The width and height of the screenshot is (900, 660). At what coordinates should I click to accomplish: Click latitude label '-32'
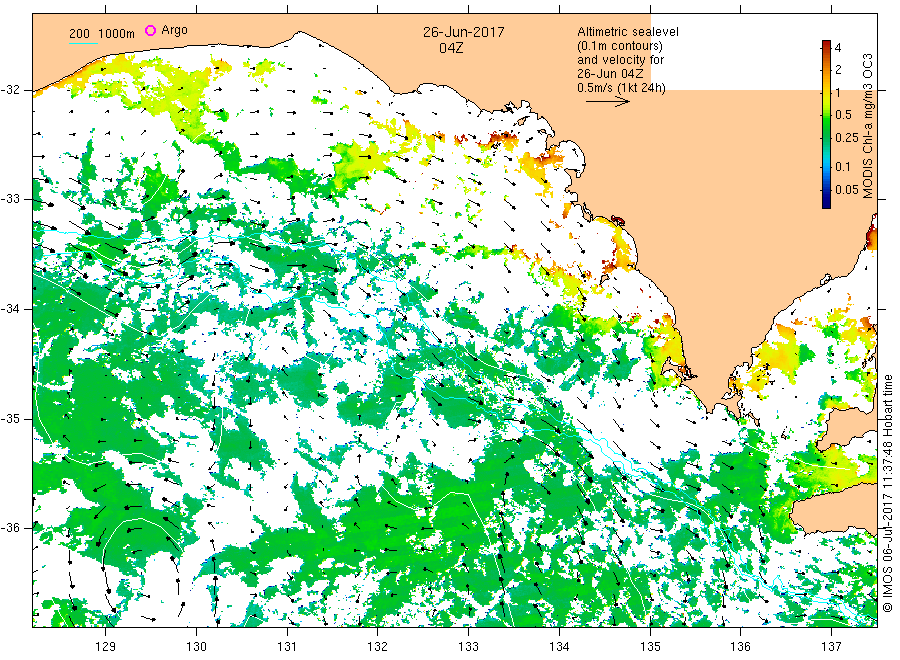[x=10, y=90]
